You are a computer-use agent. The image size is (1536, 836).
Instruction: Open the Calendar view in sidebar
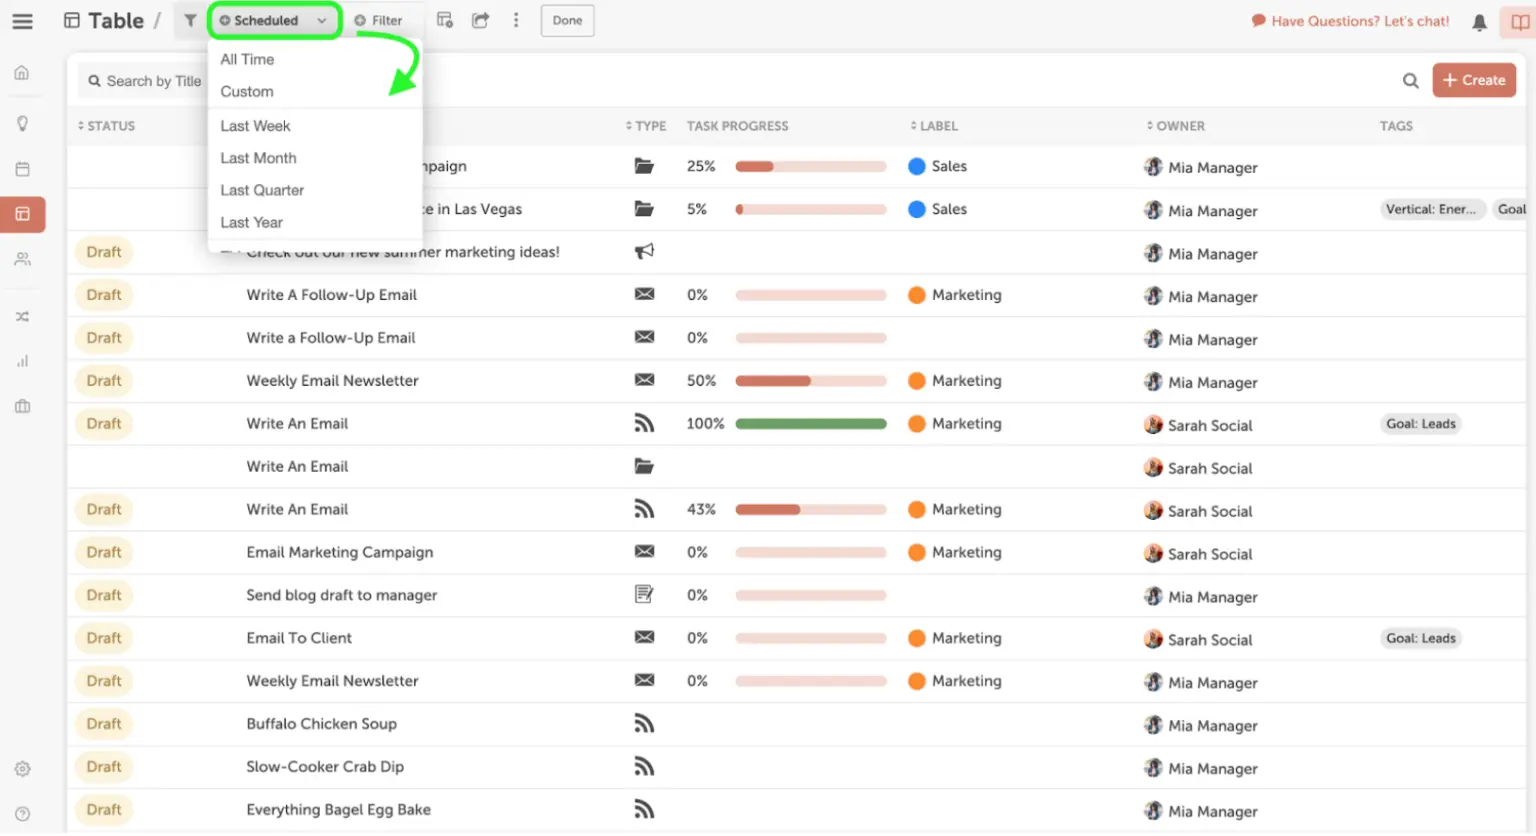[x=22, y=169]
